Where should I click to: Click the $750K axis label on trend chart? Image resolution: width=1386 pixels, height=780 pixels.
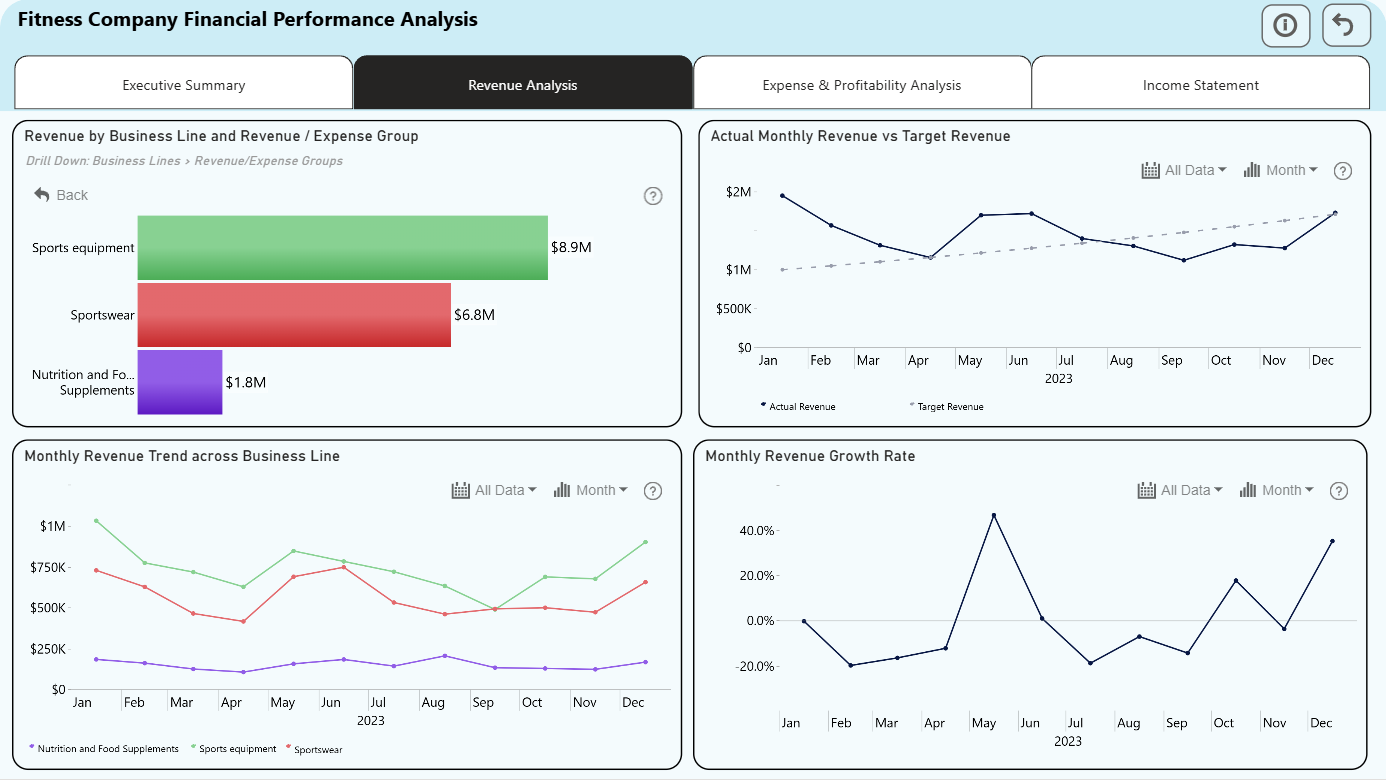coord(47,568)
